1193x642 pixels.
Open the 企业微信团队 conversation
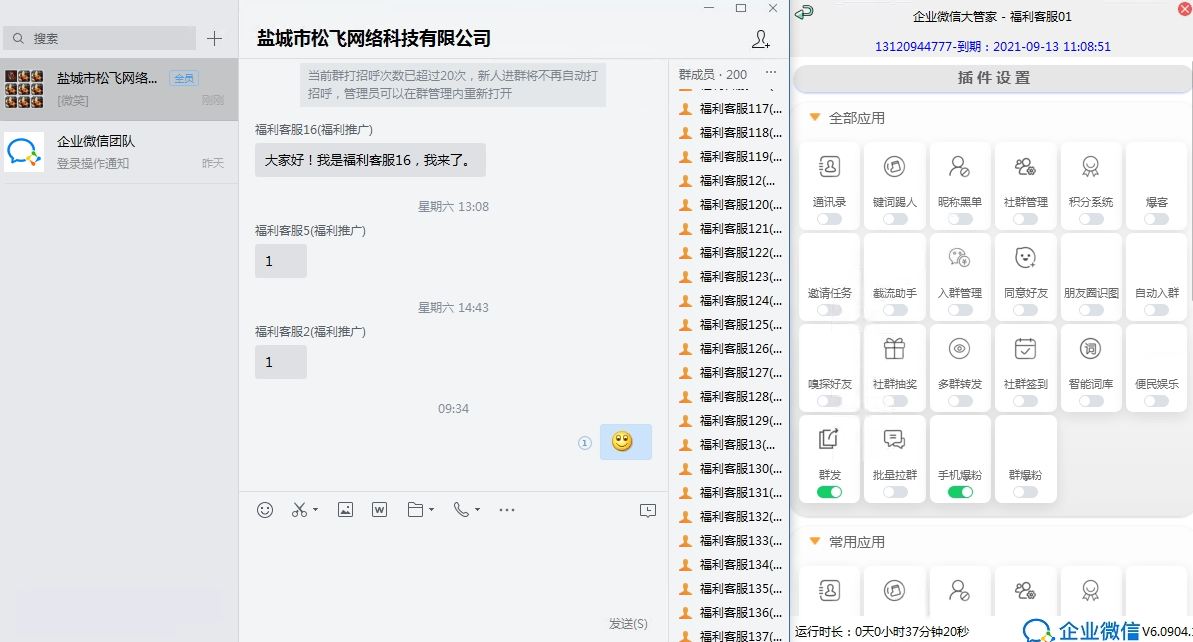point(119,151)
